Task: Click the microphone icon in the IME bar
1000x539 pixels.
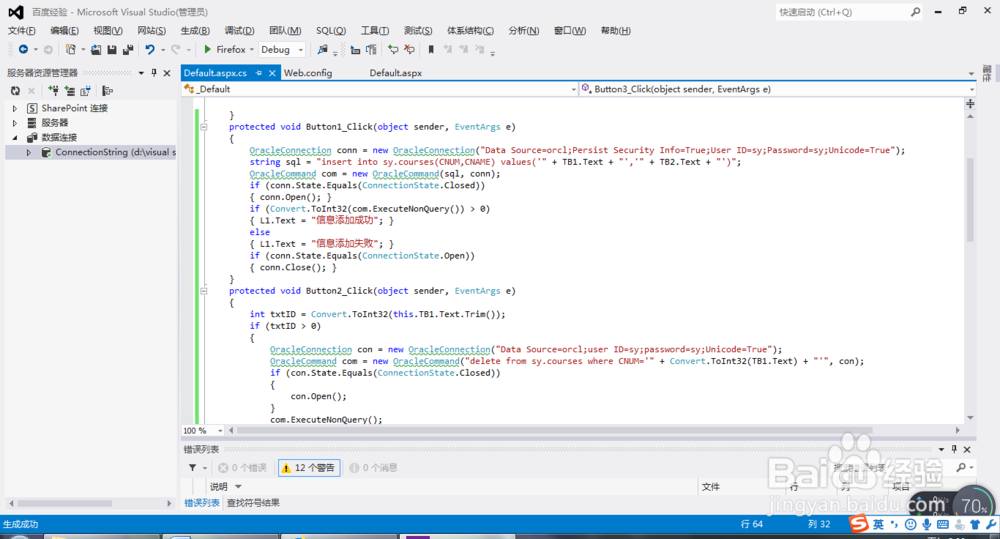Action: click(926, 524)
